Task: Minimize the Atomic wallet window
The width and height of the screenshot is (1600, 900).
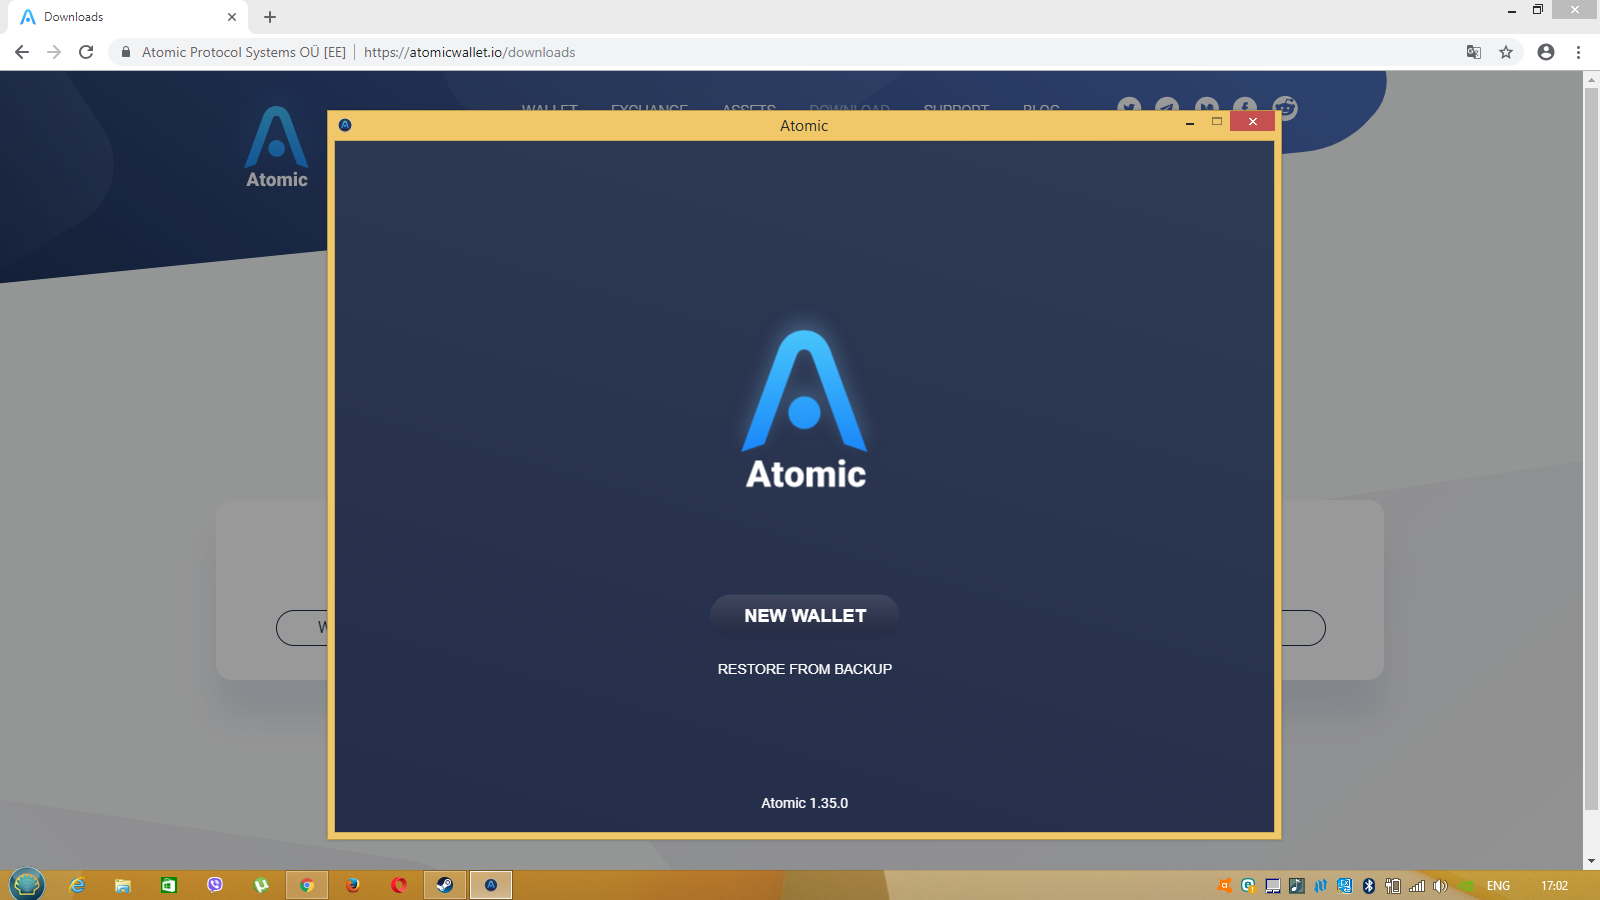Action: click(x=1190, y=122)
